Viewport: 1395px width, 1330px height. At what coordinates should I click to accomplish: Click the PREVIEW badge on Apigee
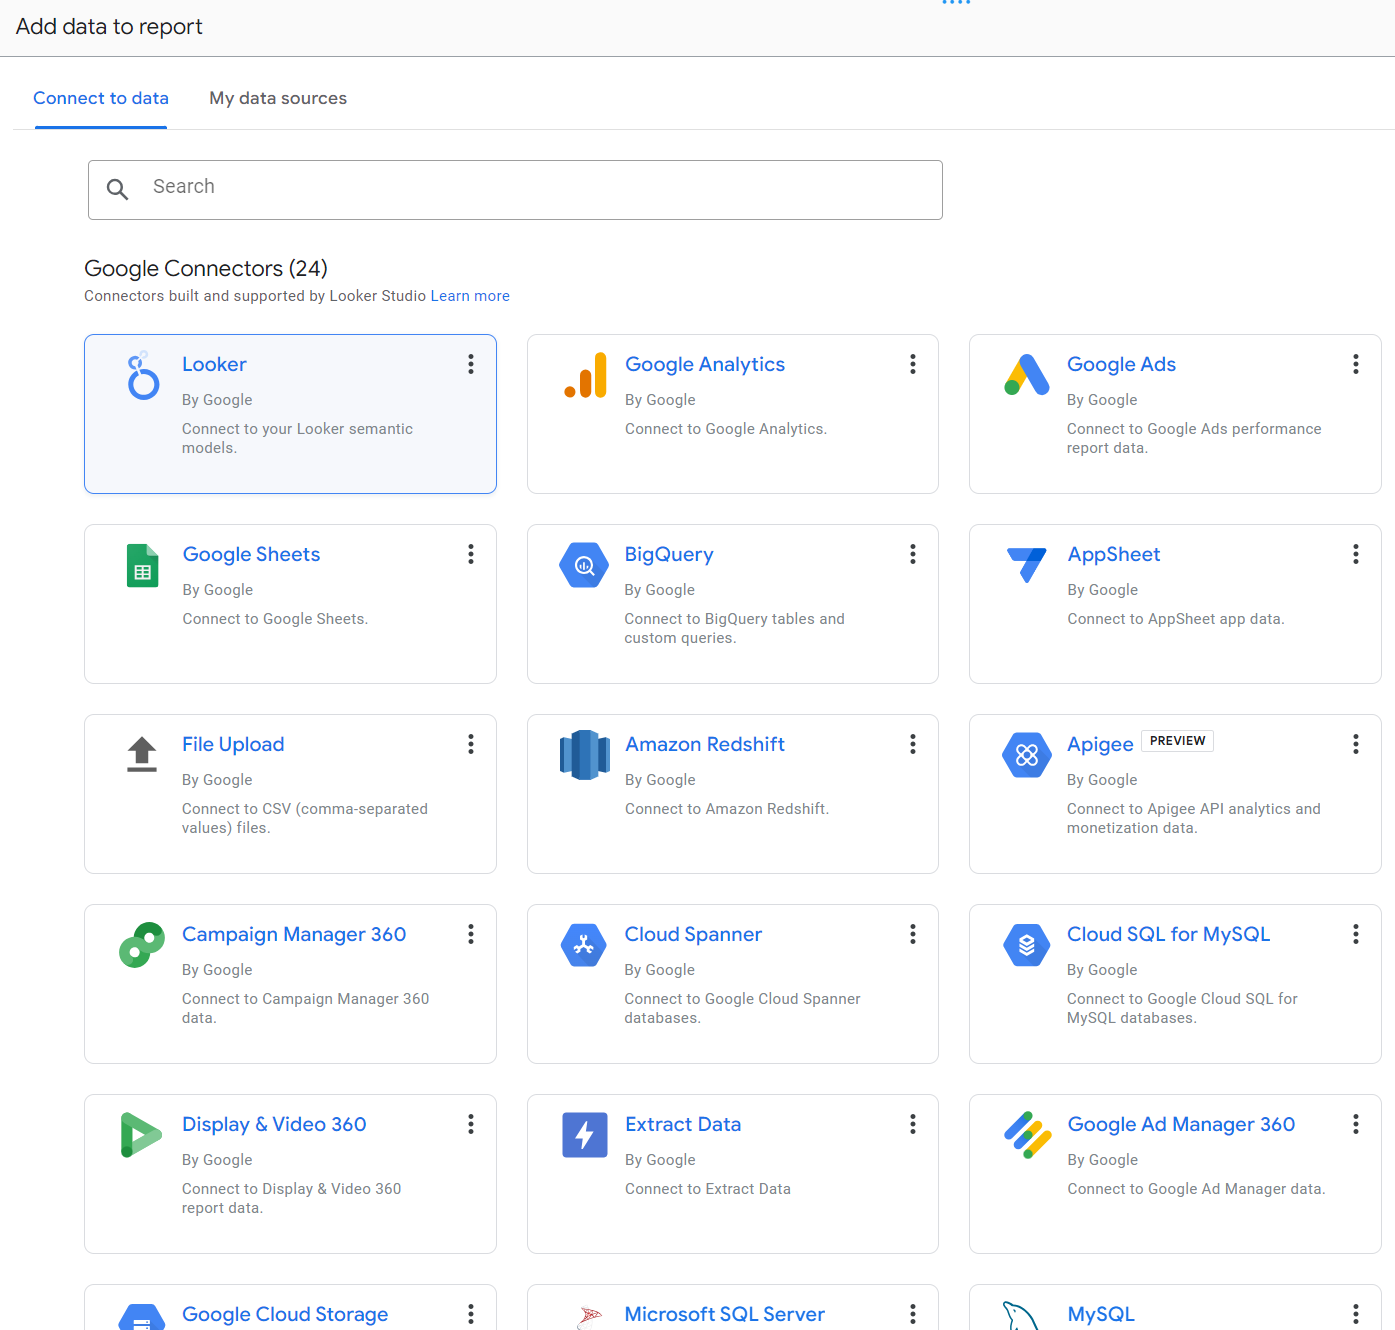point(1177,741)
